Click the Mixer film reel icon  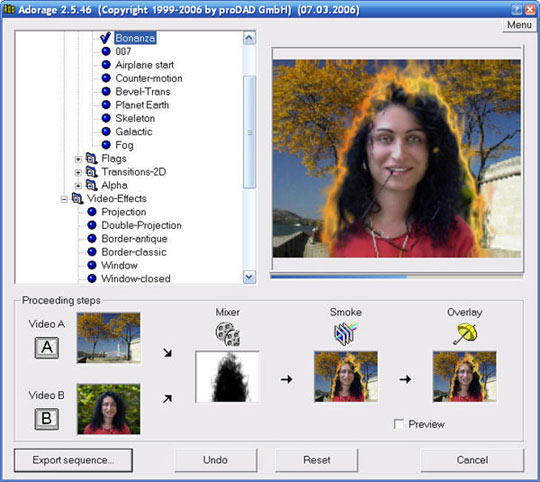(x=228, y=334)
